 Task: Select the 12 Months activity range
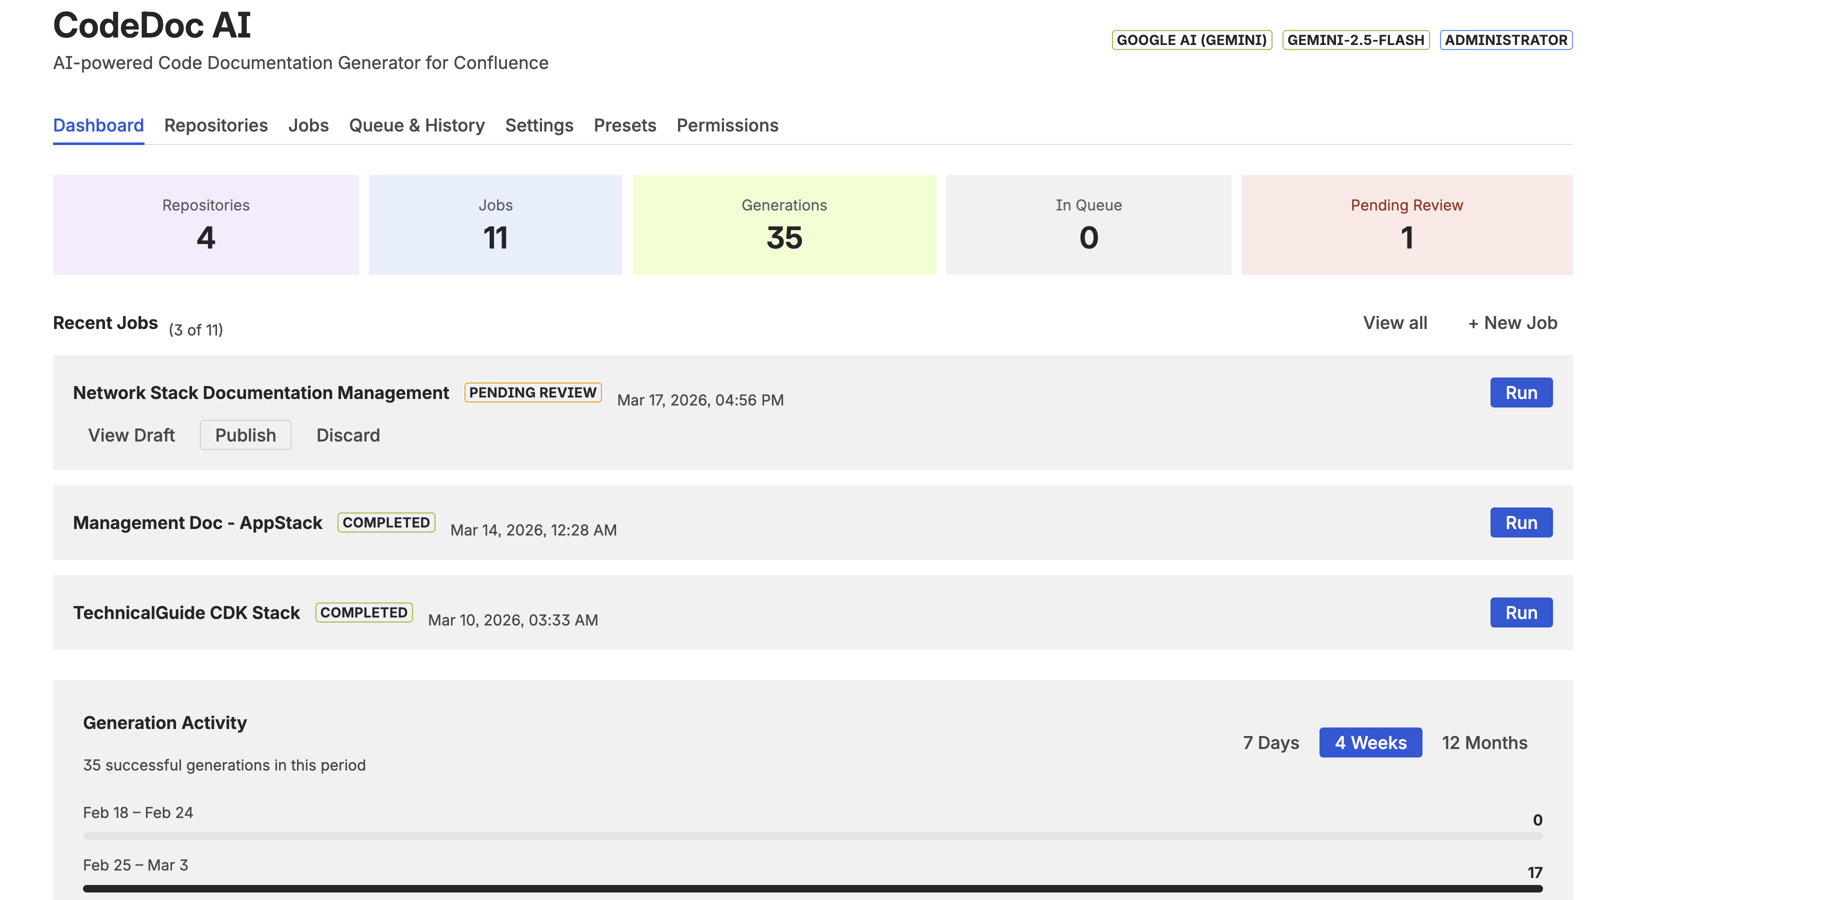(1485, 742)
